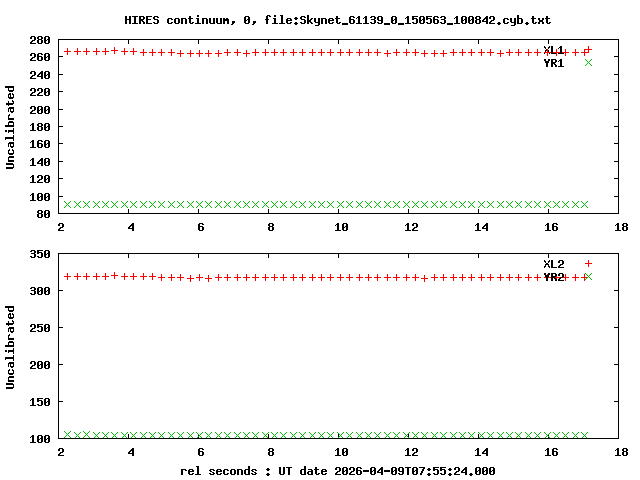Click the top plot's Uncalibrated axis label

click(x=11, y=127)
